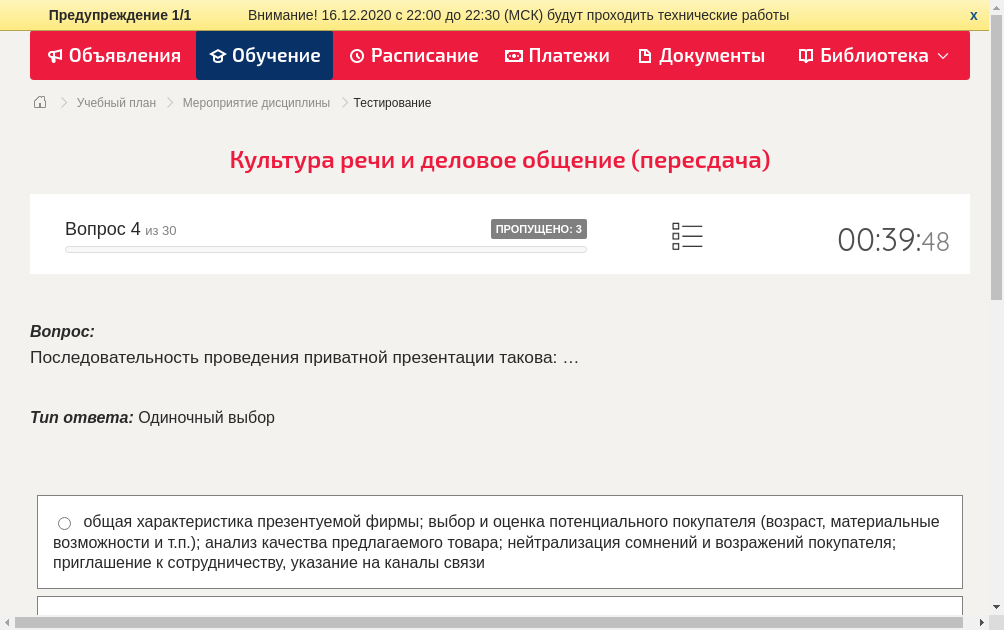Click the home icon in the breadcrumbs
The width and height of the screenshot is (1004, 630).
40,102
